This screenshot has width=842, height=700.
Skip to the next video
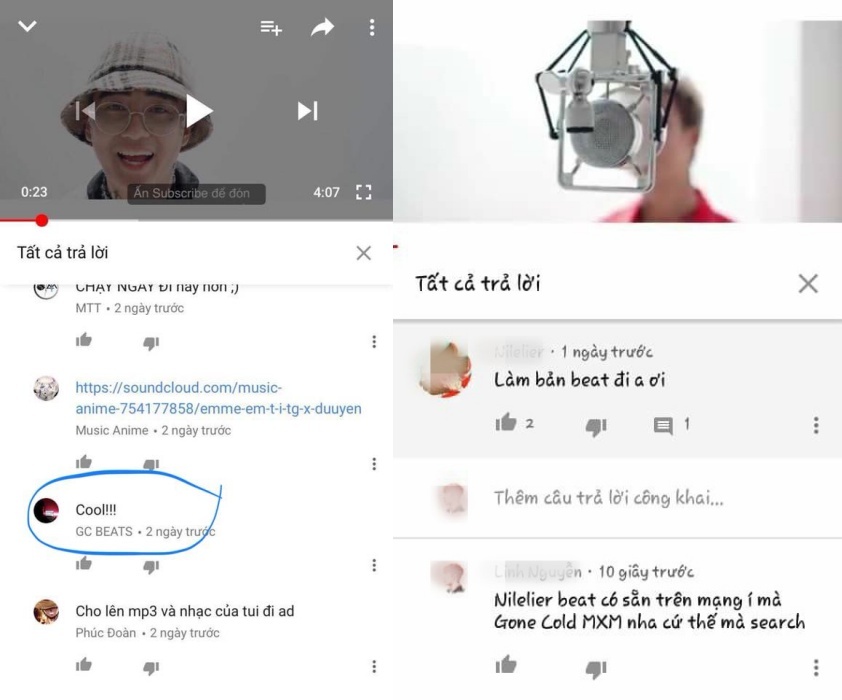click(x=308, y=111)
